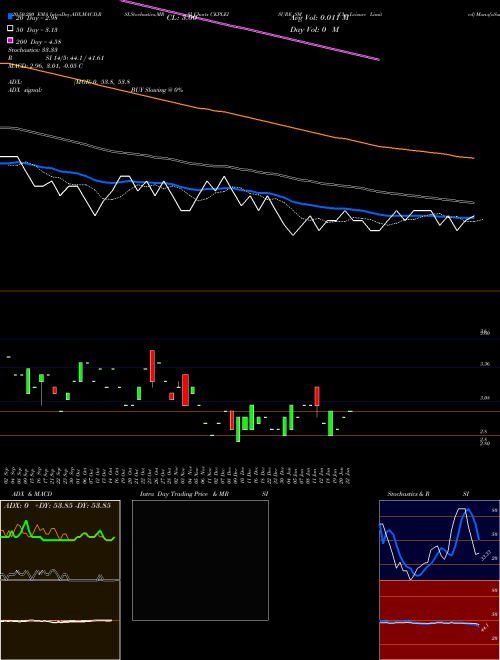Click the MACD values line '2.96, 3.01, -0.05'
This screenshot has height=660, width=500.
click(x=53, y=66)
